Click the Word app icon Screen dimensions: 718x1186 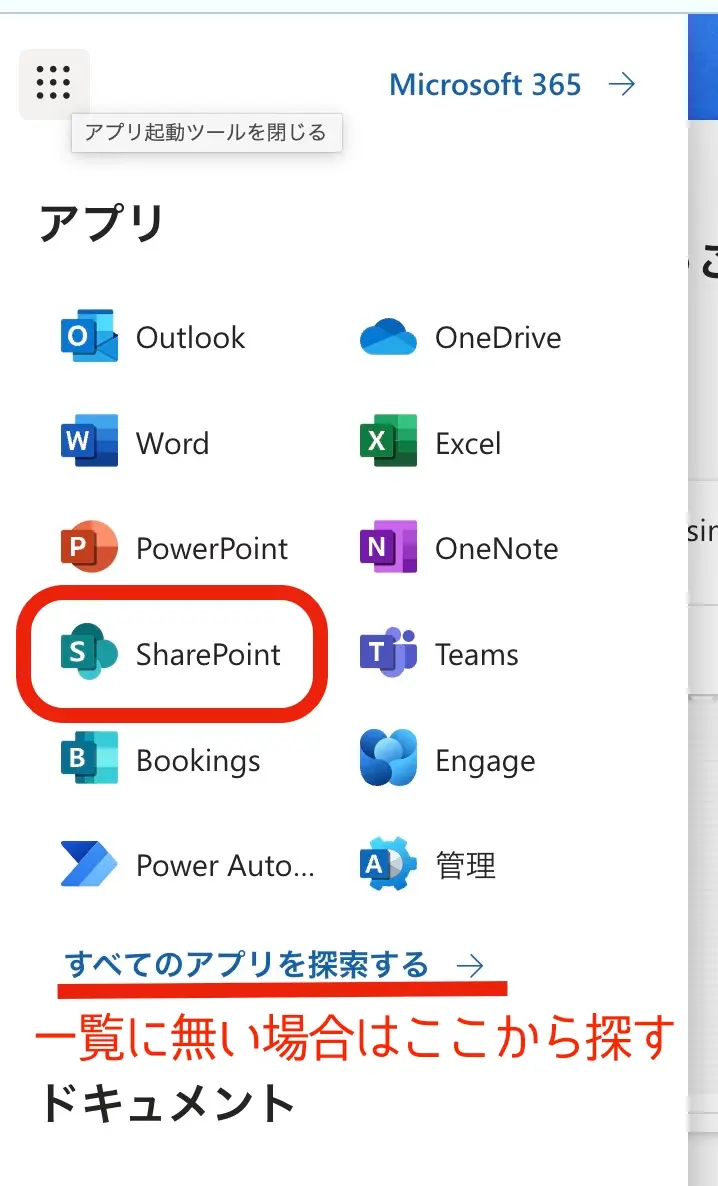point(89,442)
